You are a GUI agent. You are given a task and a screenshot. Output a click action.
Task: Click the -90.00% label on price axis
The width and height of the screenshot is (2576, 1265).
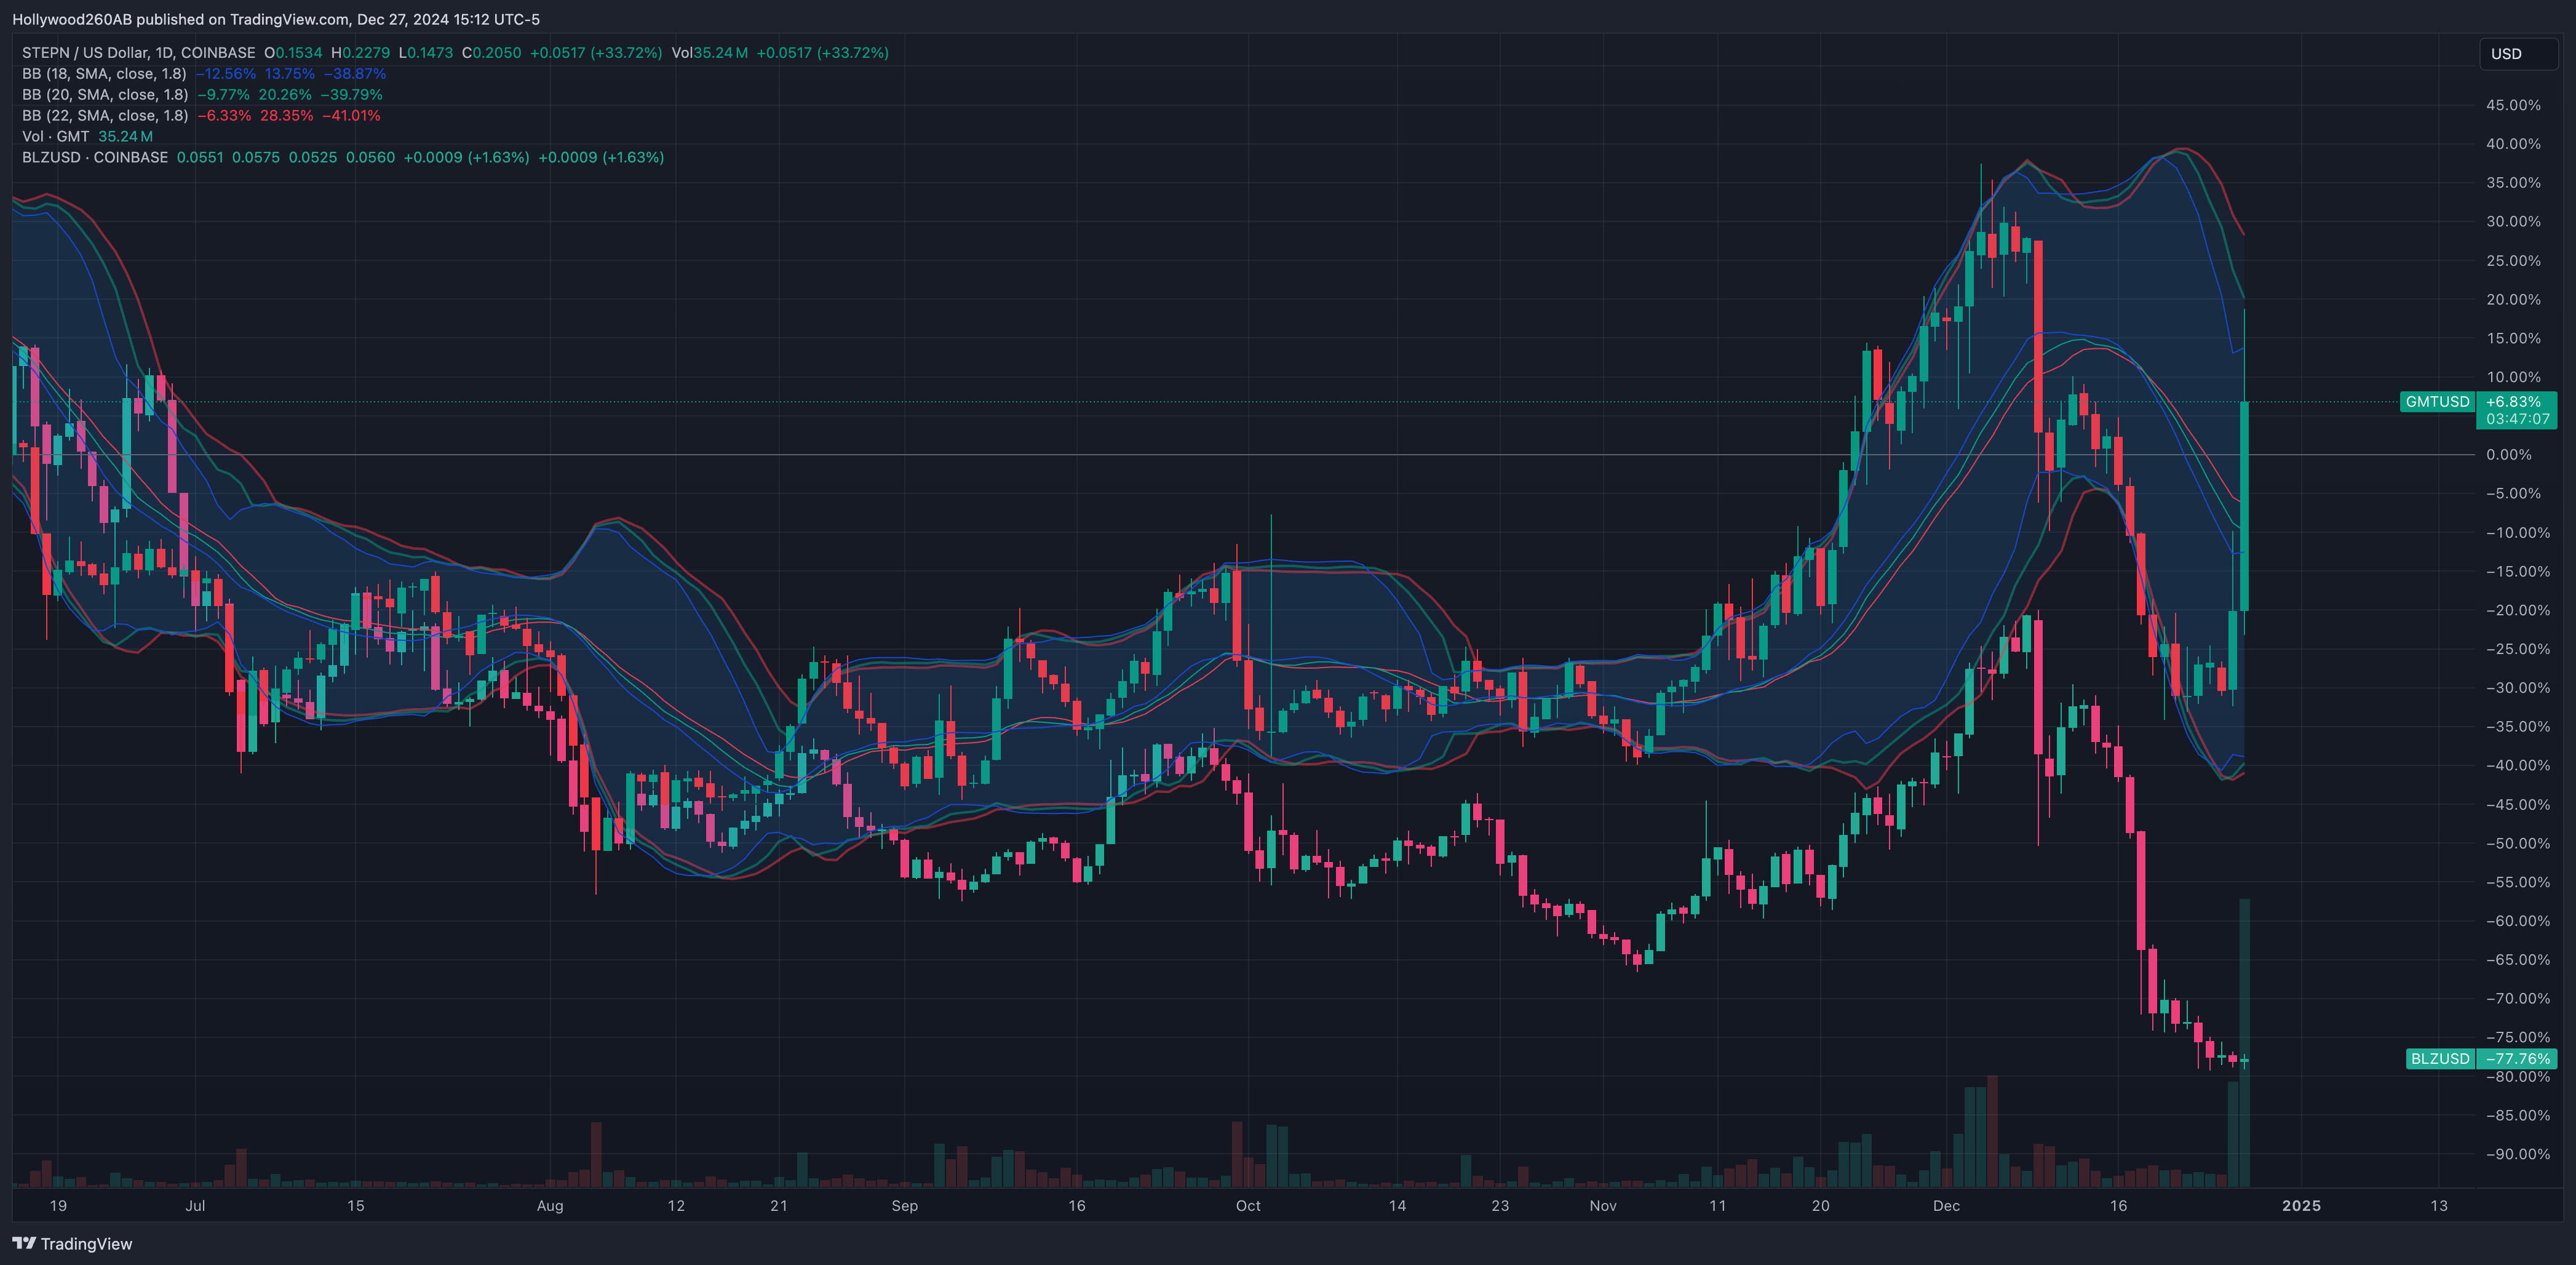pos(2517,1154)
